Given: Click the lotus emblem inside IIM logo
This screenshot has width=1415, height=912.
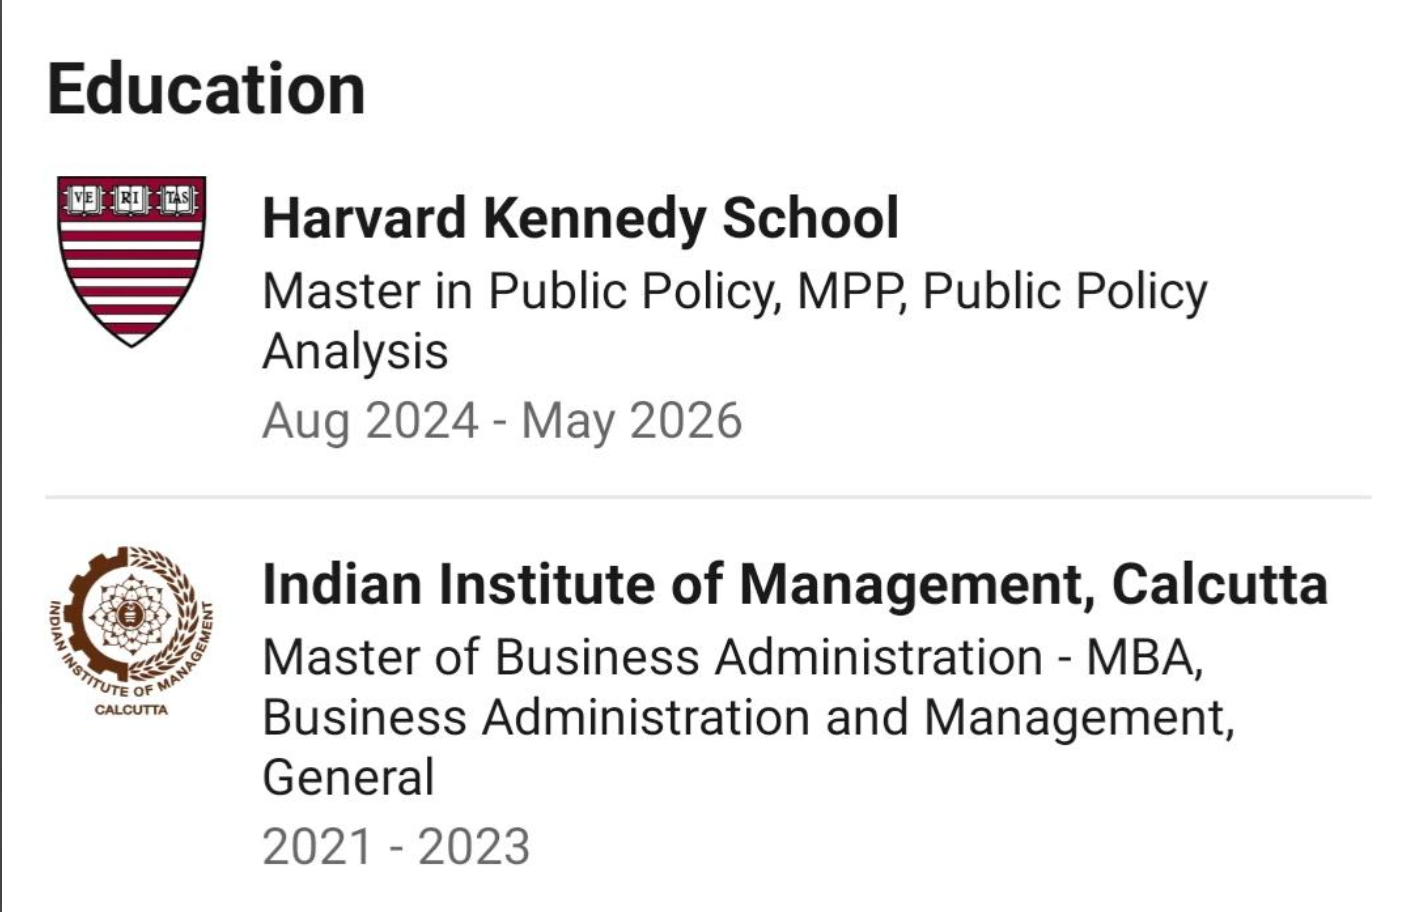Looking at the screenshot, I should coord(130,612).
